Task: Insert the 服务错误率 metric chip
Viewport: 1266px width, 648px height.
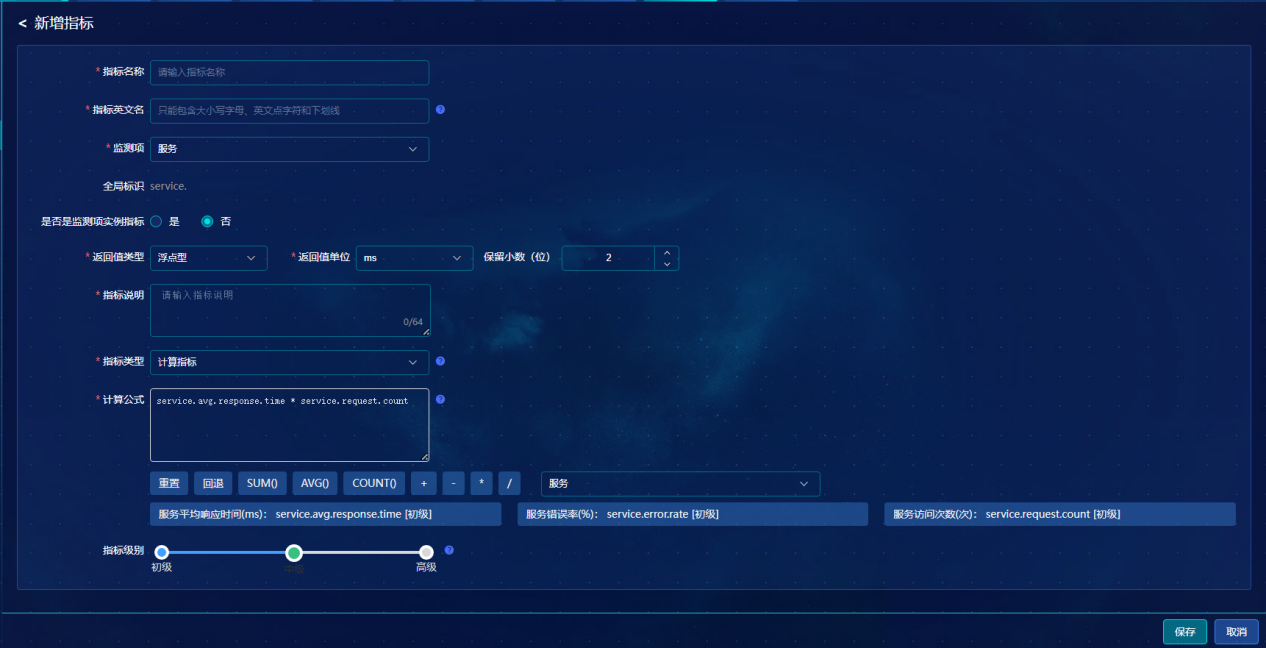Action: pyautogui.click(x=692, y=514)
